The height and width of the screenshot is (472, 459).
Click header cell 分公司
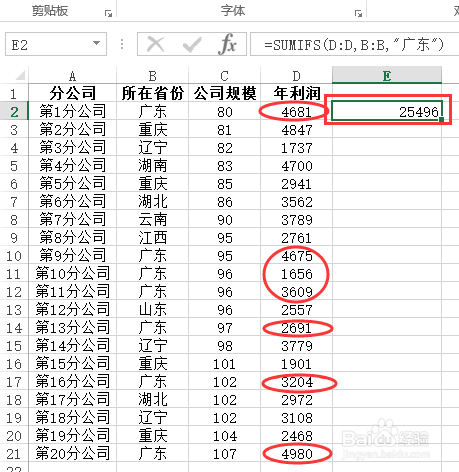(x=73, y=93)
